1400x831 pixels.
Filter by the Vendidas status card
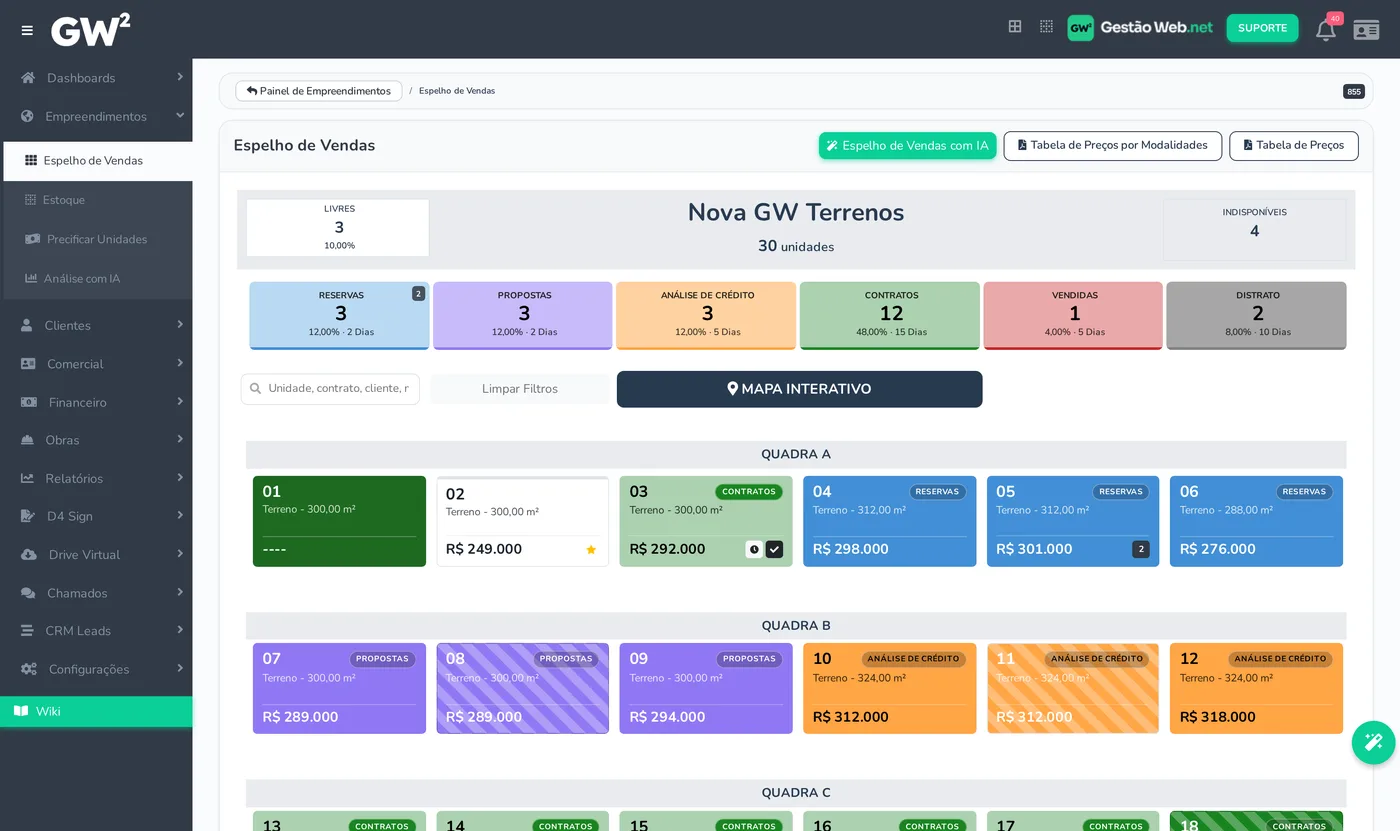(1073, 315)
